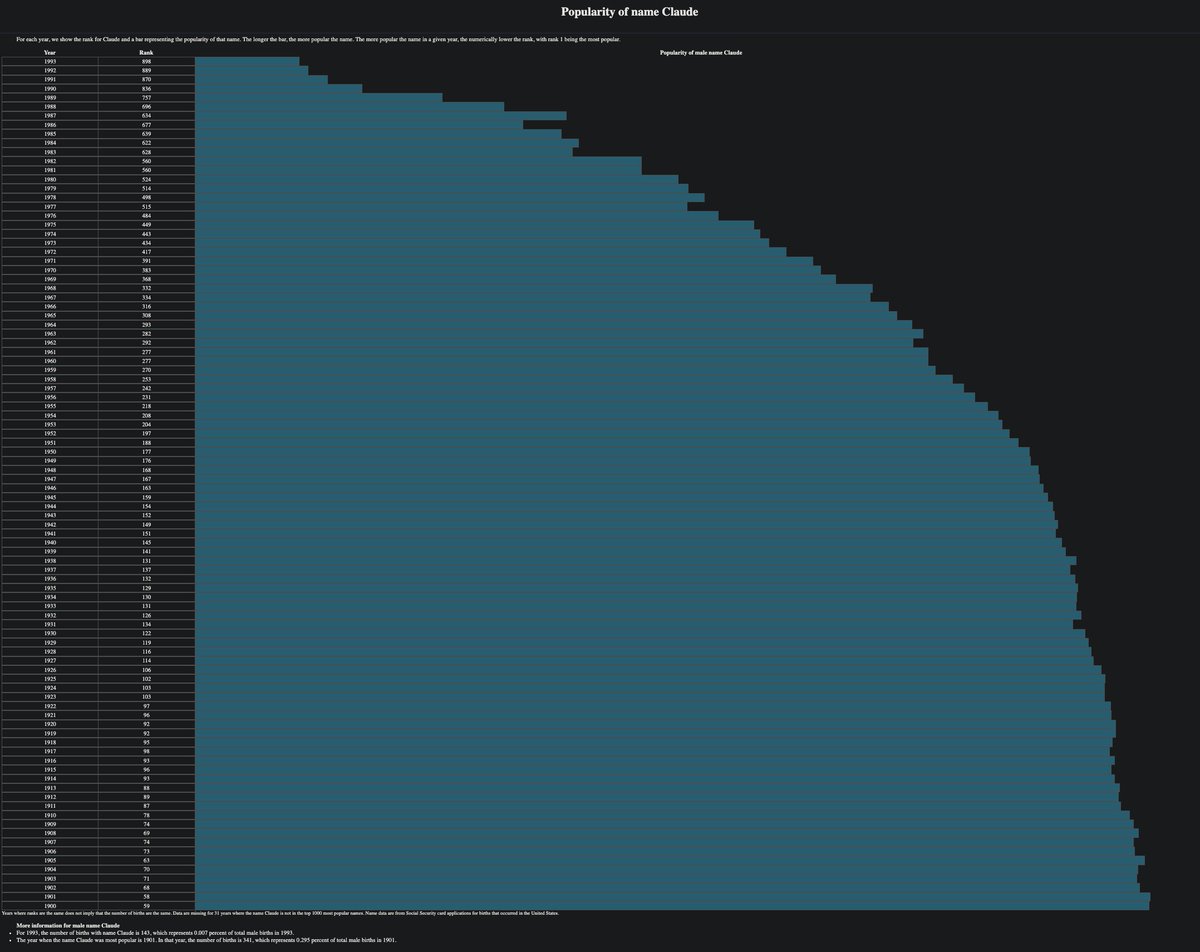Select the rank cell '449'
The height and width of the screenshot is (952, 1200).
point(146,224)
